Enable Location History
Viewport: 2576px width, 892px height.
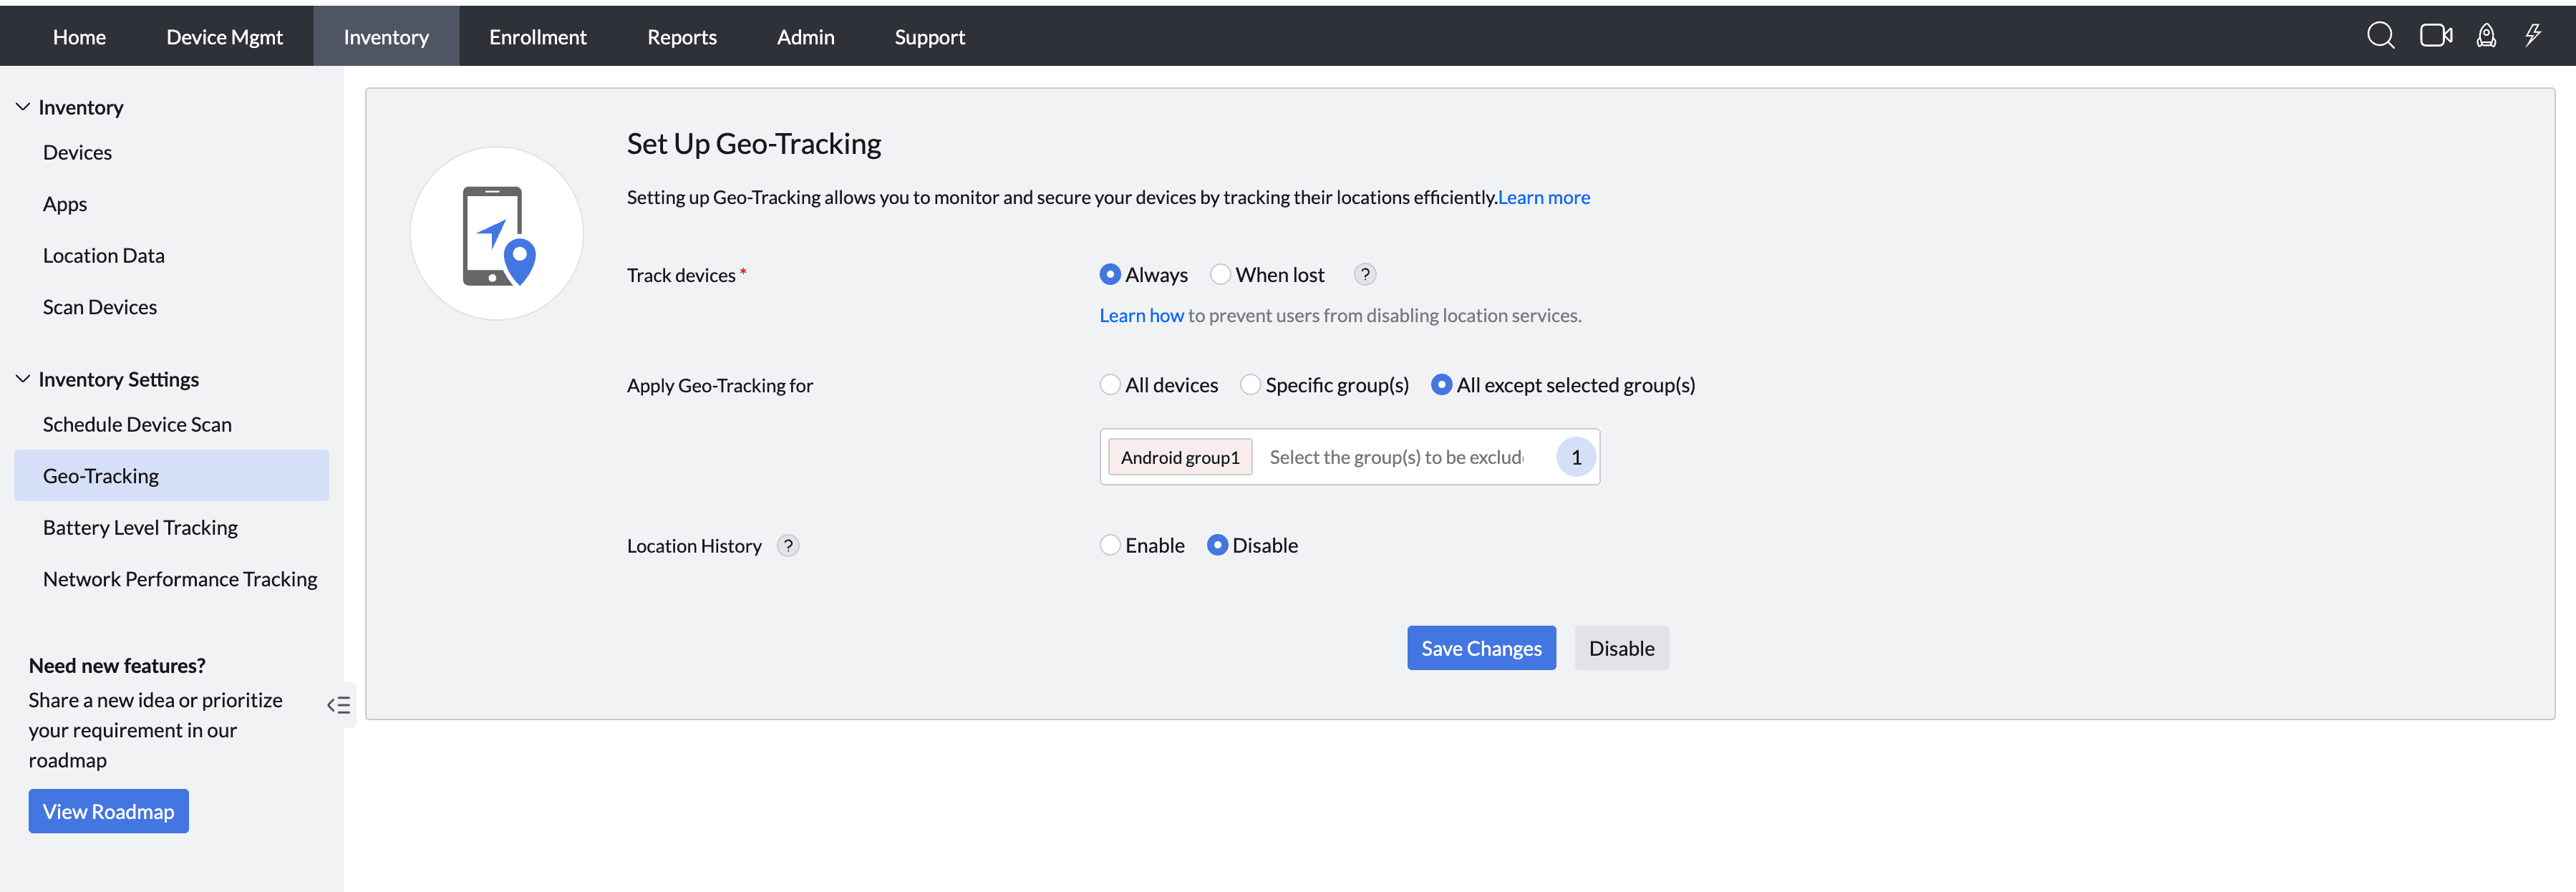point(1110,544)
